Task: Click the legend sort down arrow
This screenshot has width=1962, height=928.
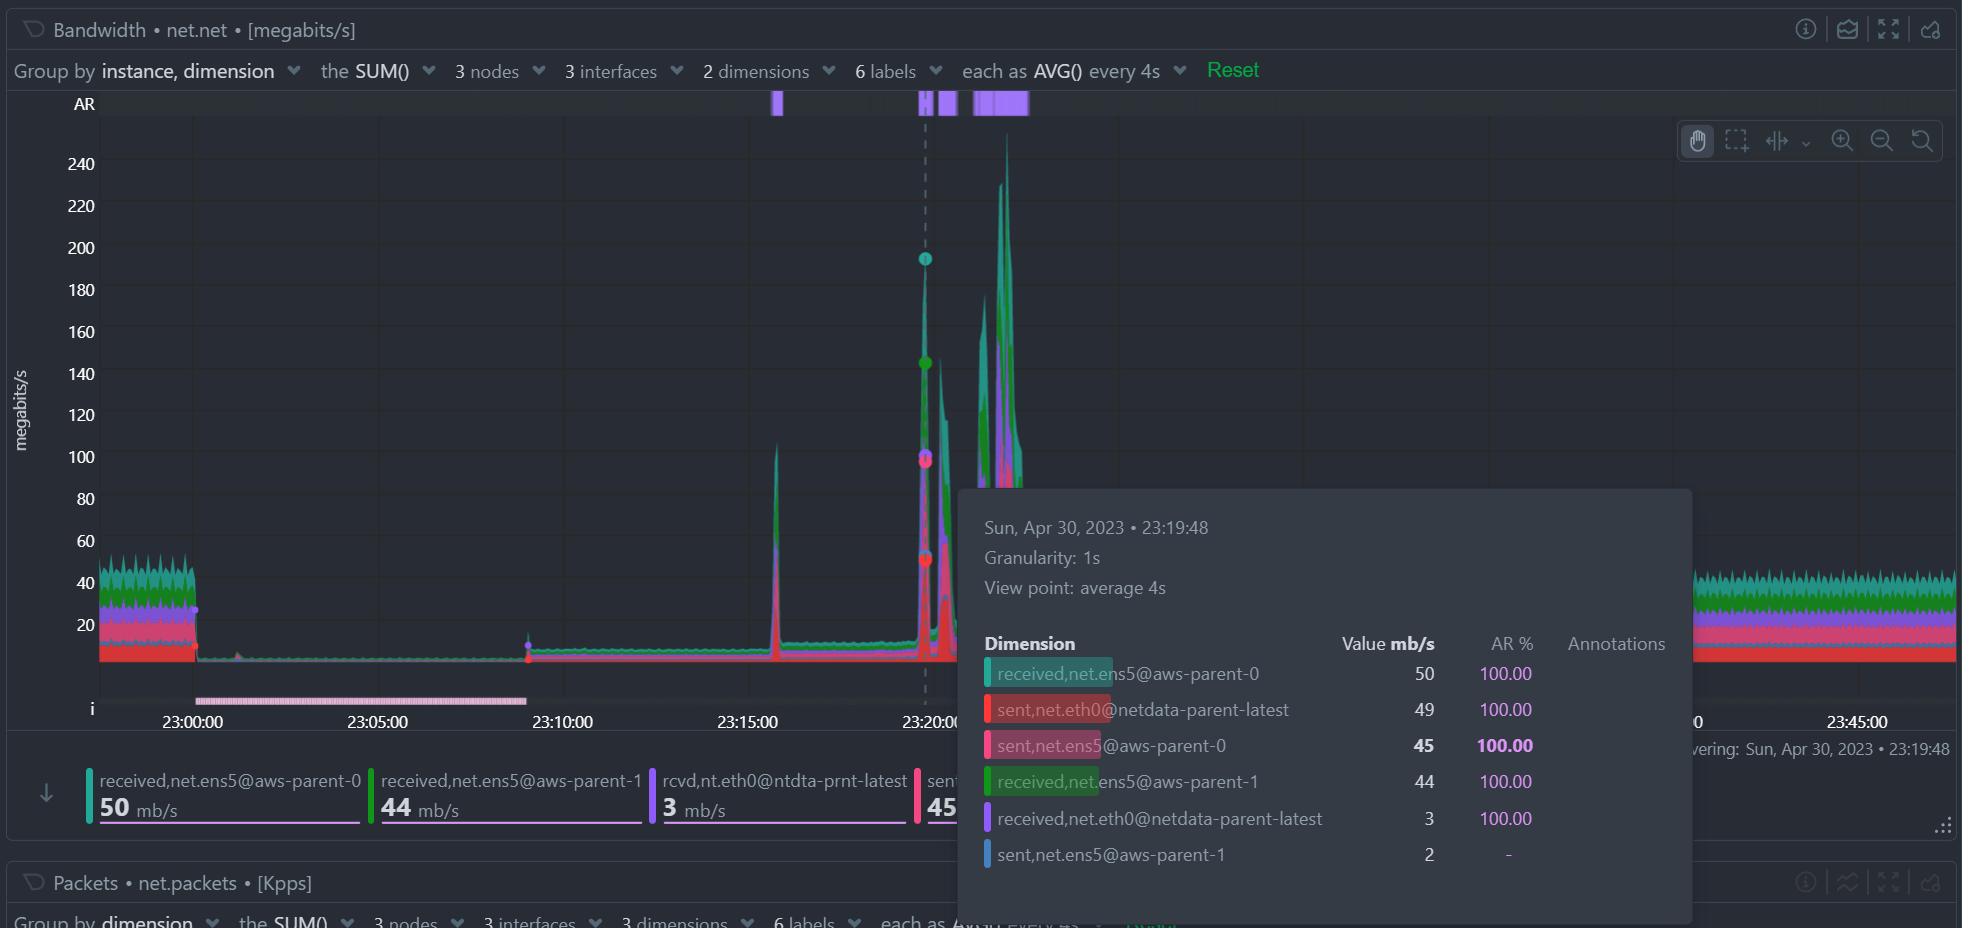Action: tap(46, 793)
